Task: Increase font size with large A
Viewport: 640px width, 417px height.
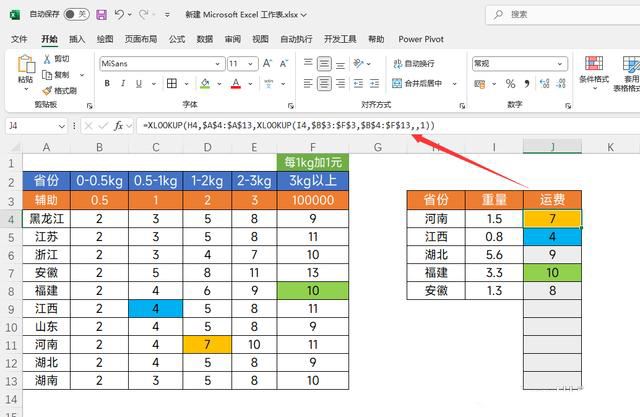Action: (x=267, y=64)
